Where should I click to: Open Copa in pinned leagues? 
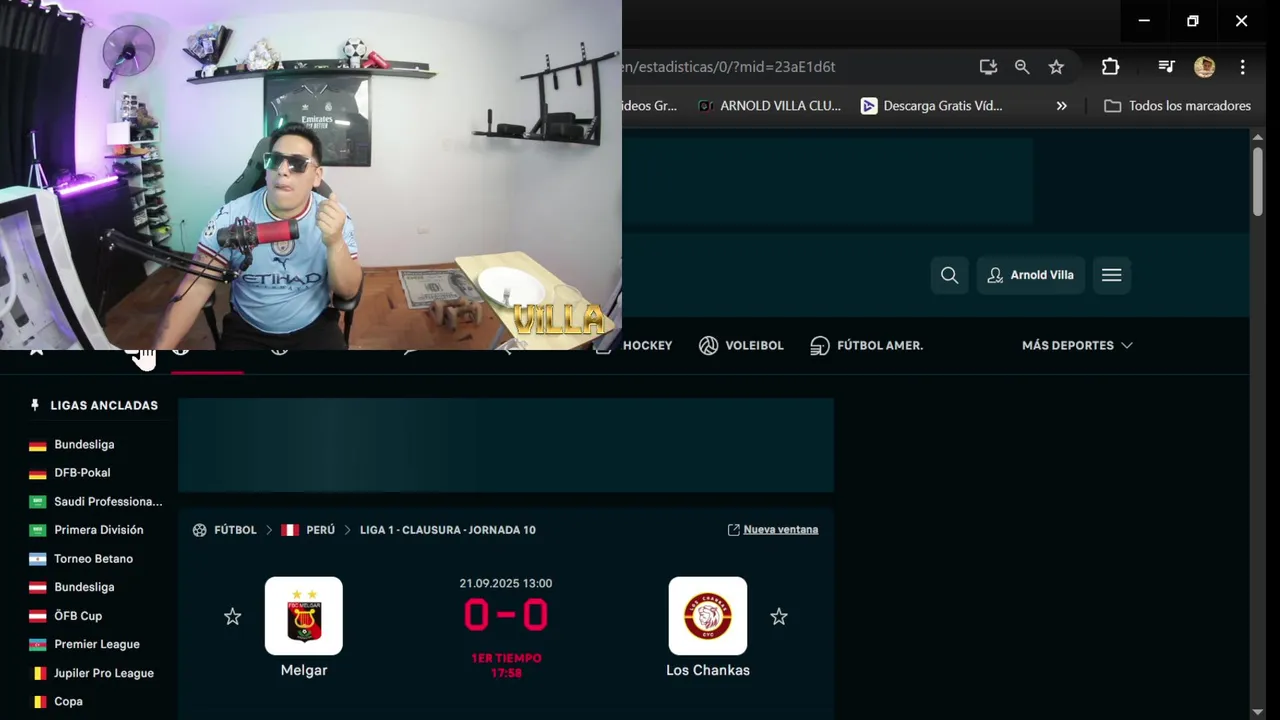click(x=68, y=702)
